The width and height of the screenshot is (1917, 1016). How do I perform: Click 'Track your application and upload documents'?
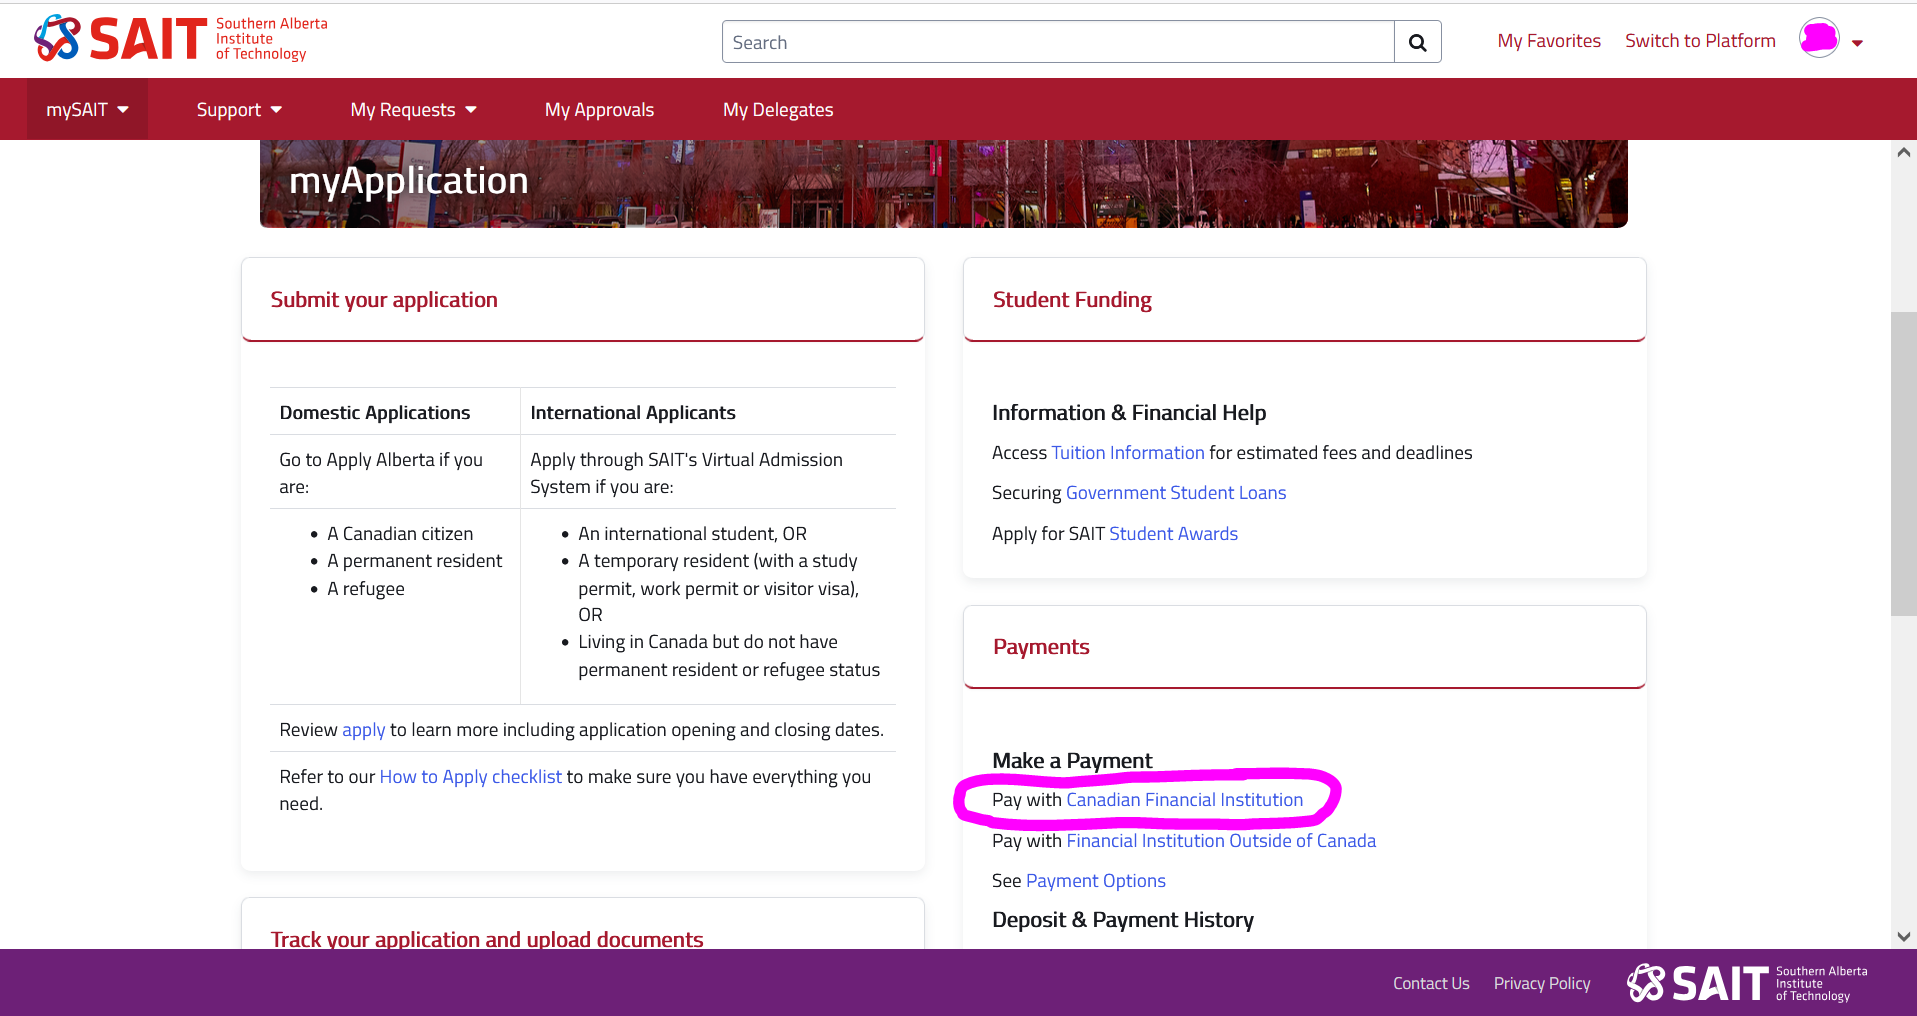tap(487, 940)
